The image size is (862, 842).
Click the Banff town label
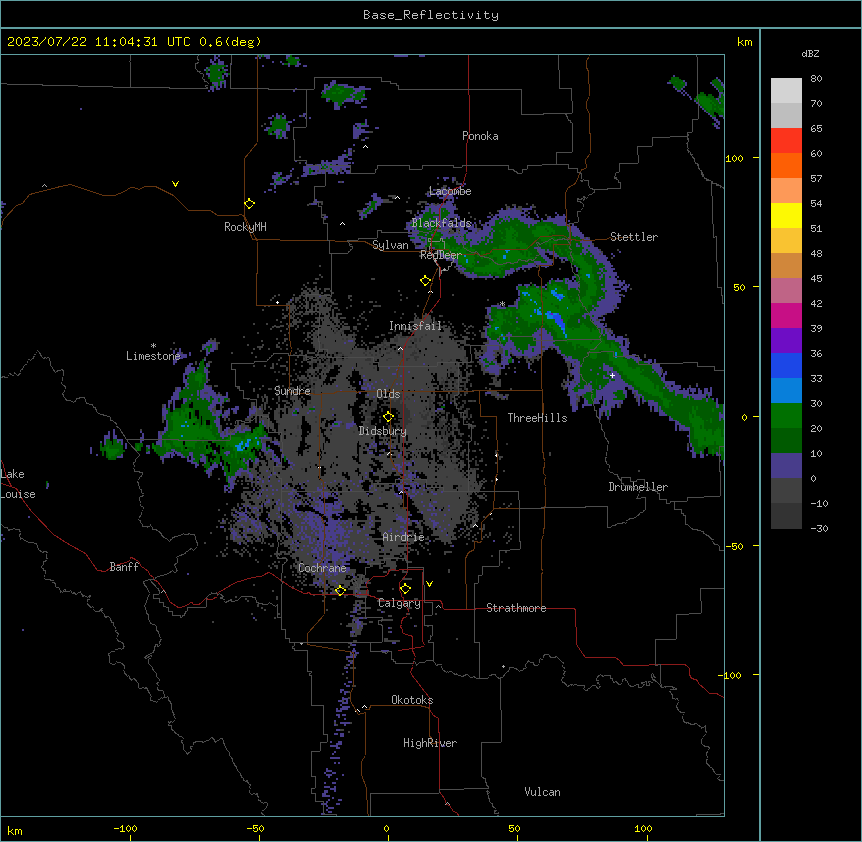pos(124,567)
